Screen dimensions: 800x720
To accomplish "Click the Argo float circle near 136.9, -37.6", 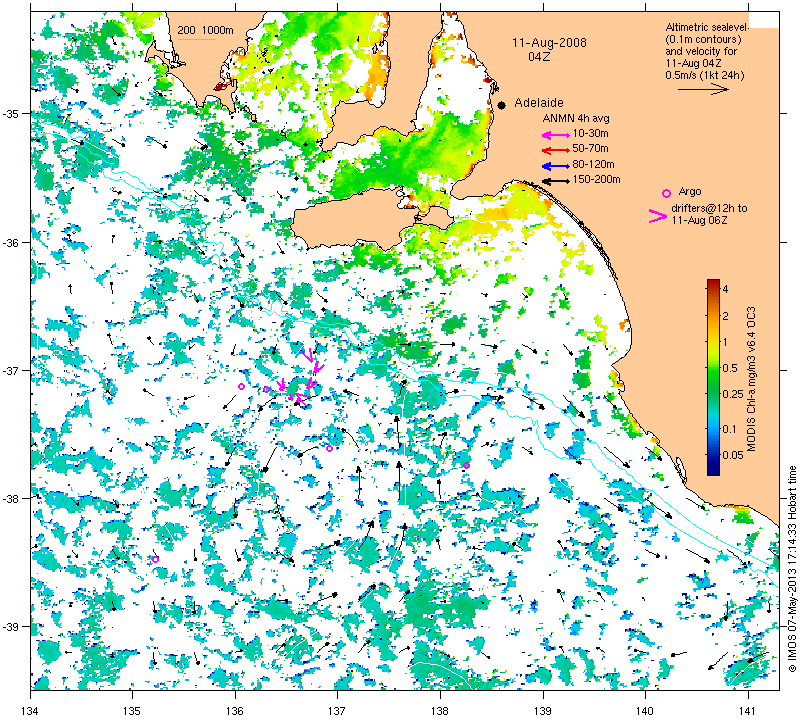I will 330,449.
